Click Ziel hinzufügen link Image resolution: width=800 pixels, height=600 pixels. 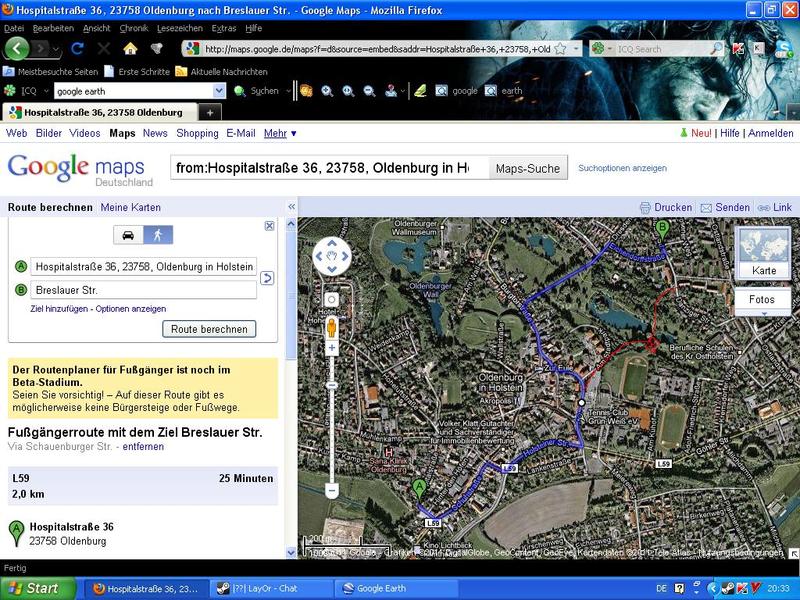[59, 309]
